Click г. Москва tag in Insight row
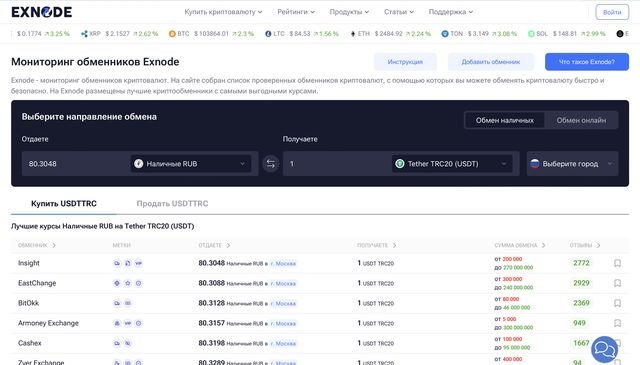640x365 pixels. (283, 264)
